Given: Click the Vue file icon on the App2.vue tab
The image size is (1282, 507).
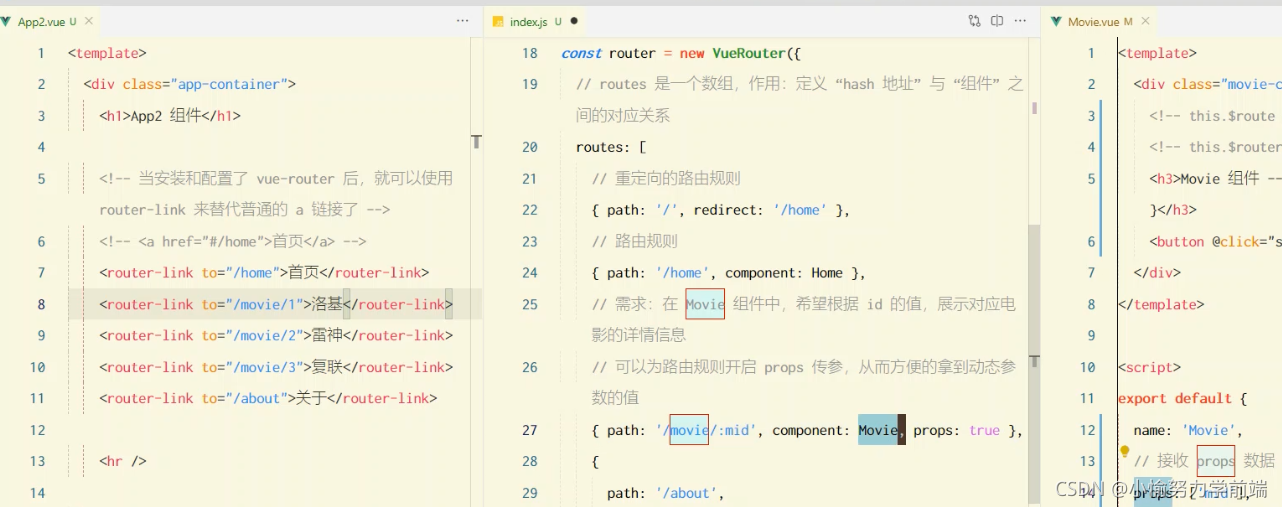Looking at the screenshot, I should pos(7,21).
